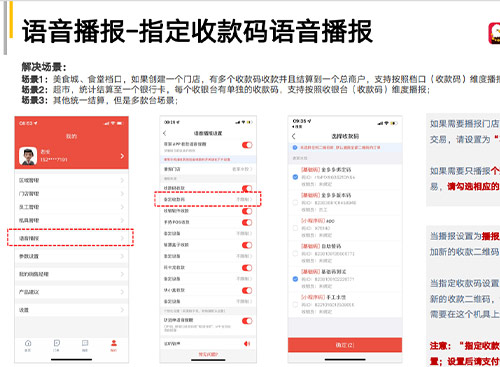Select the 解决场景 heading text
500x367 pixels.
(x=44, y=67)
